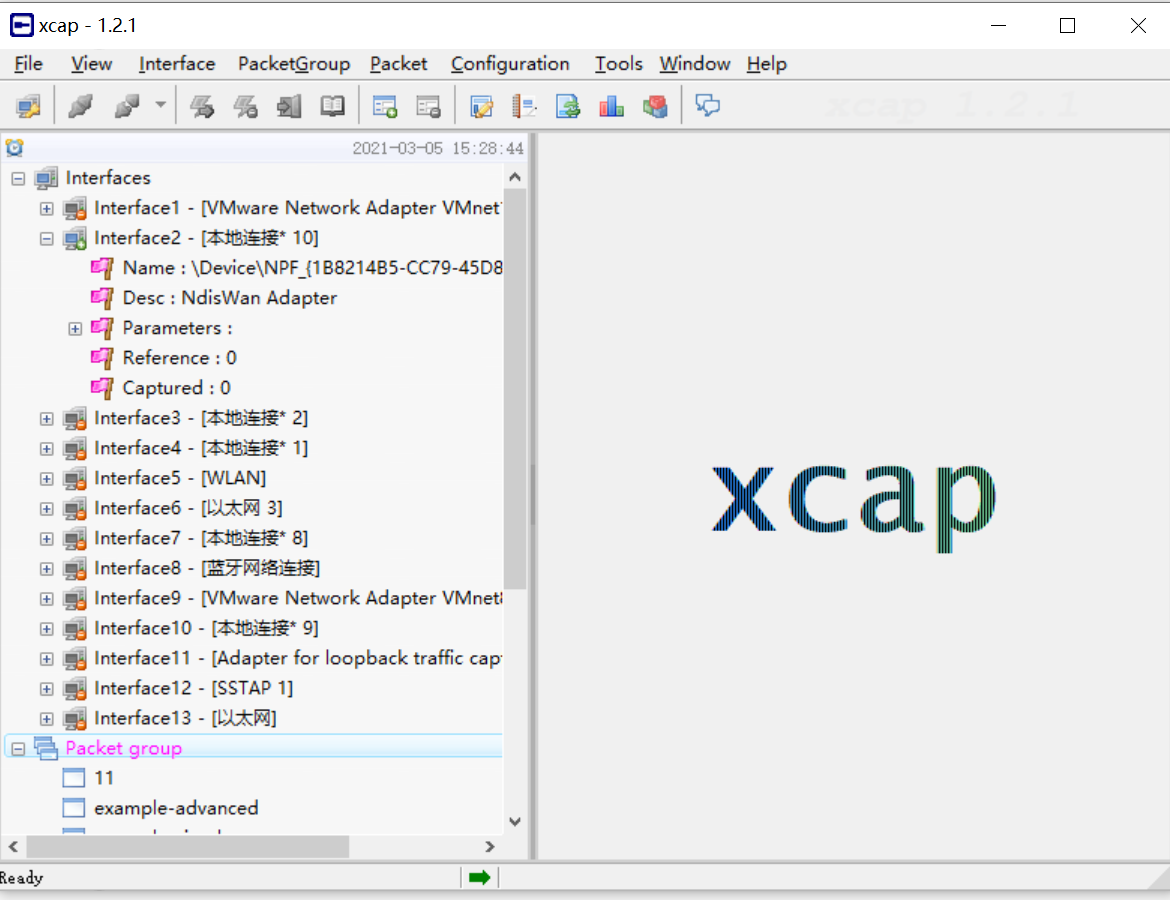Select the example-advanced packet group
This screenshot has height=900, width=1170.
(x=176, y=808)
